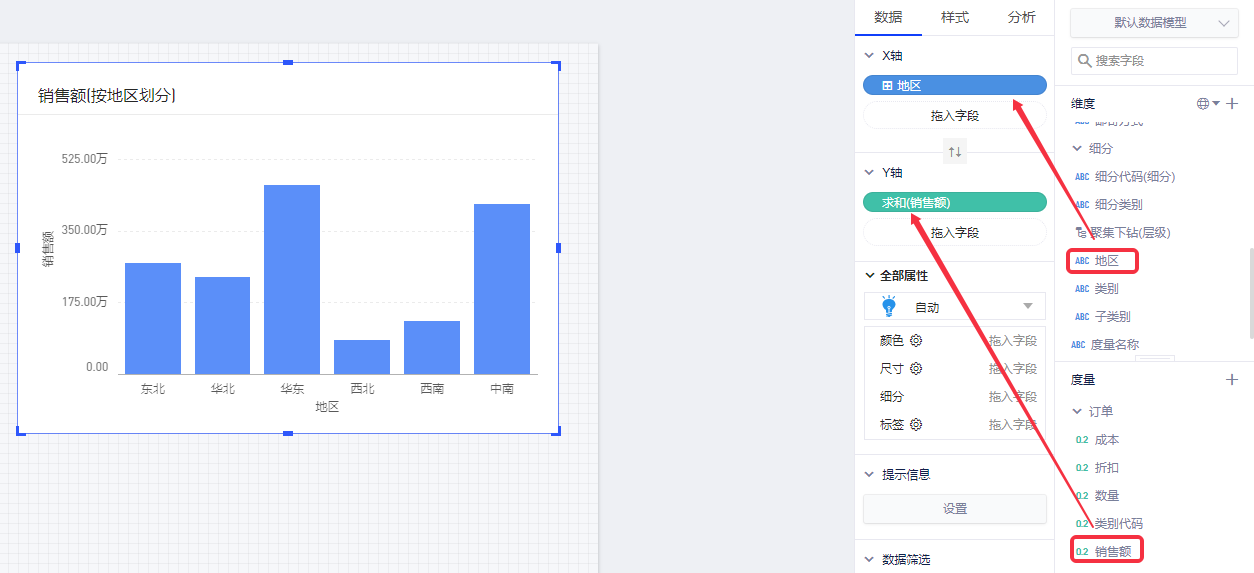Image resolution: width=1254 pixels, height=573 pixels.
Task: Click the add measure plus icon
Action: [x=1232, y=380]
